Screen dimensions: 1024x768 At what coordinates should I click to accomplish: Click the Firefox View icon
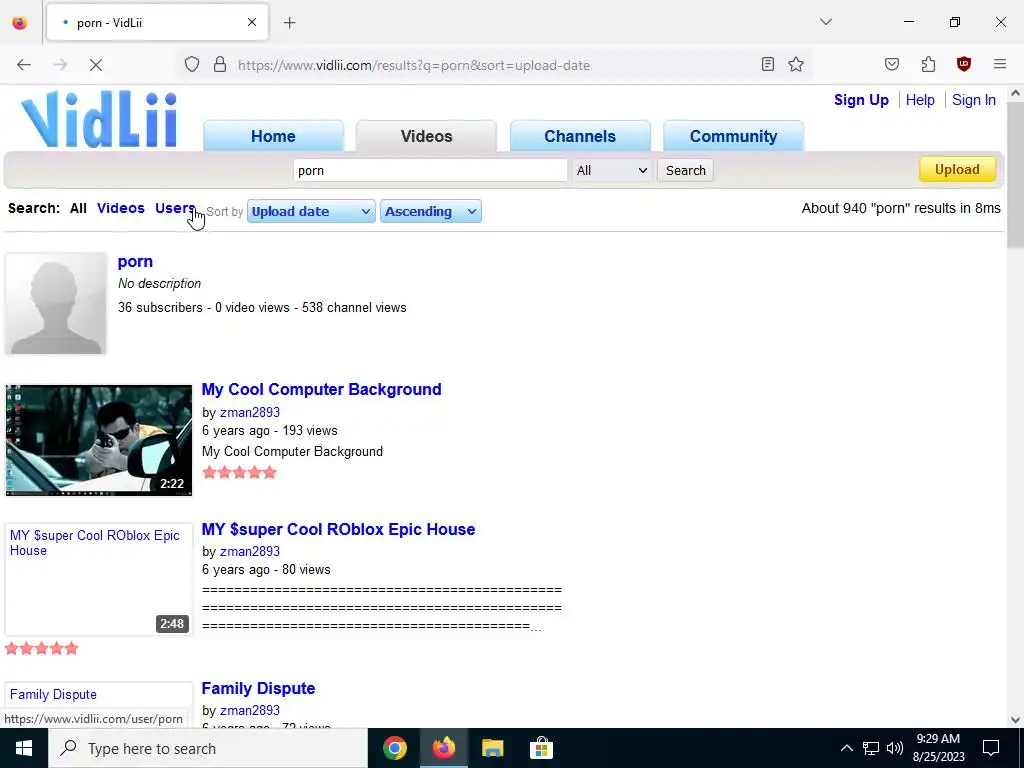tap(20, 22)
